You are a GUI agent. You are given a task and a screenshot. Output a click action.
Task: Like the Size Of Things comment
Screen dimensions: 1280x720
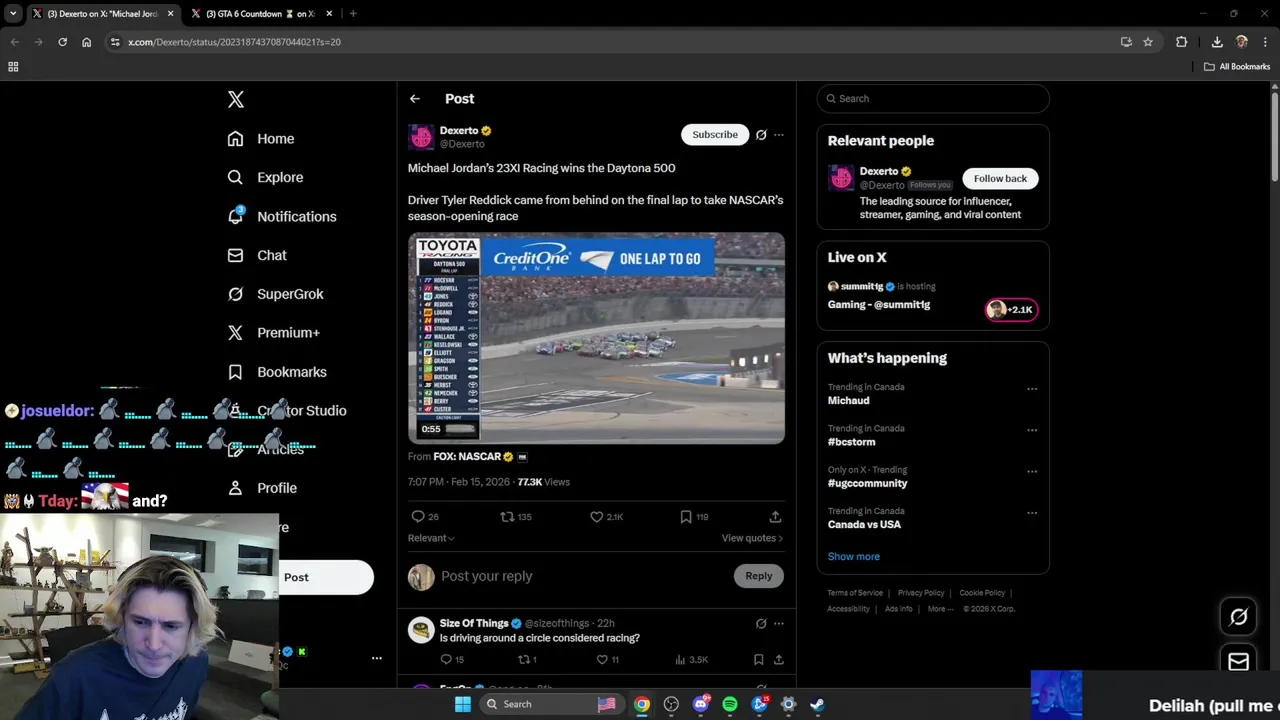602,660
